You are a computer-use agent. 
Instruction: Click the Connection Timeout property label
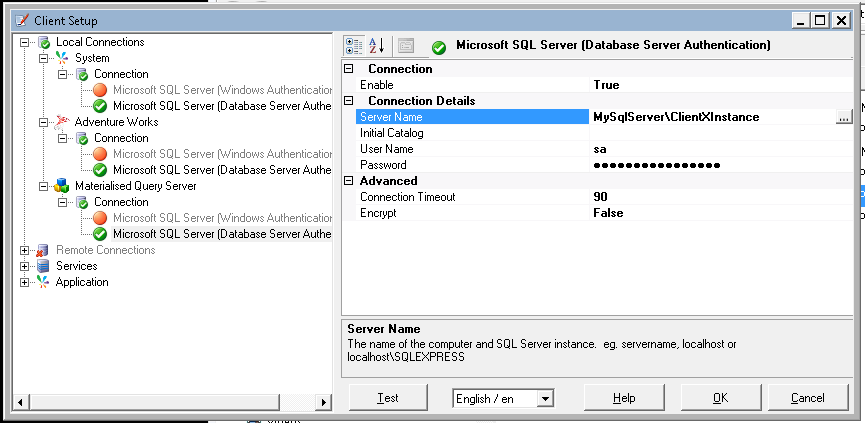tap(408, 197)
